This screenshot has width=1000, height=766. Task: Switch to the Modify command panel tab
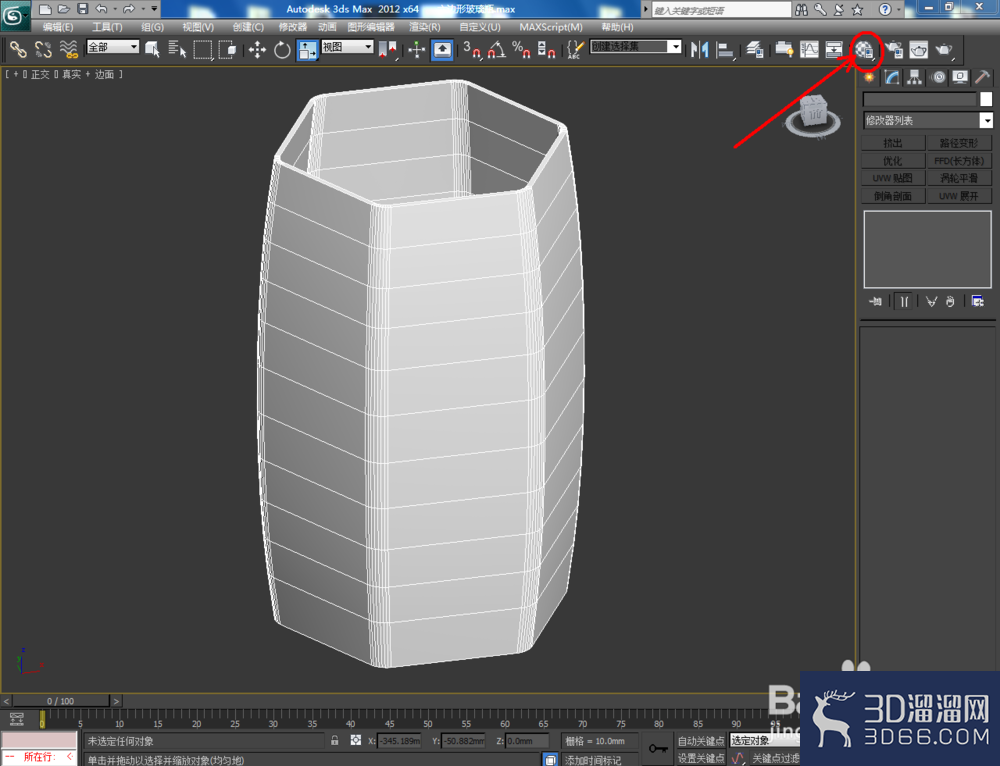coord(892,77)
